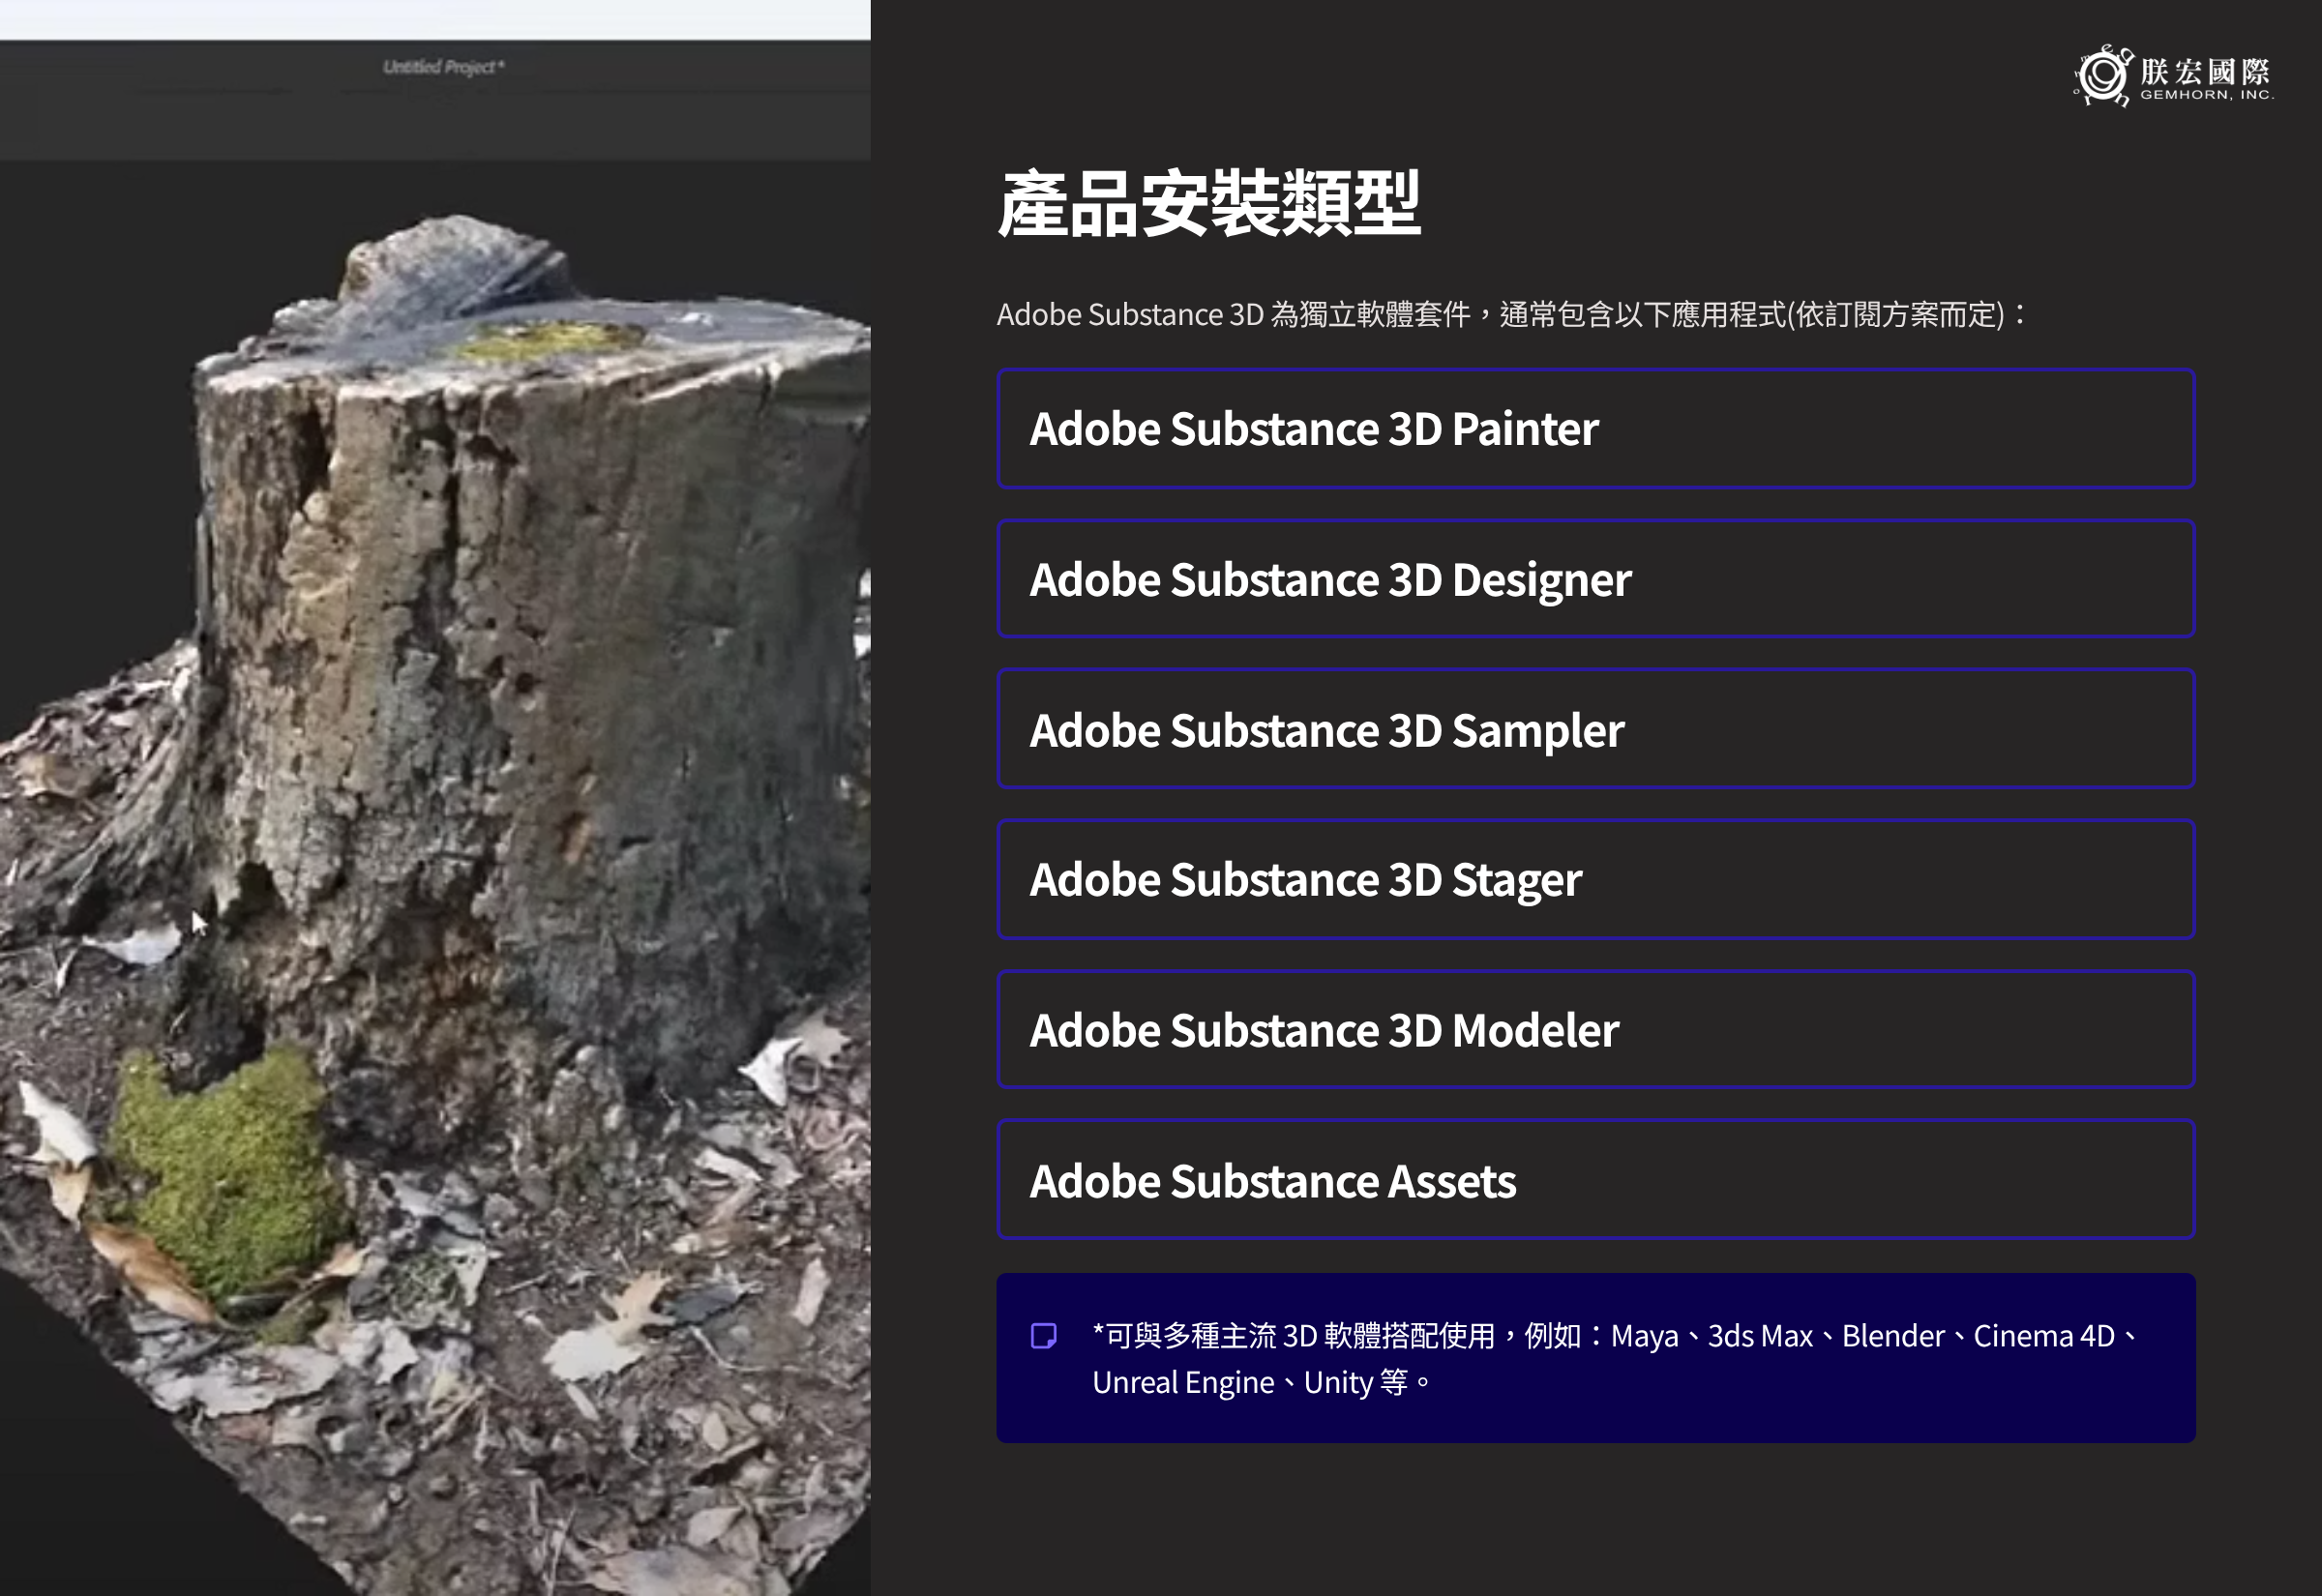The height and width of the screenshot is (1596, 2322).
Task: Click the Gemhorn circular logo emblem
Action: point(2103,76)
